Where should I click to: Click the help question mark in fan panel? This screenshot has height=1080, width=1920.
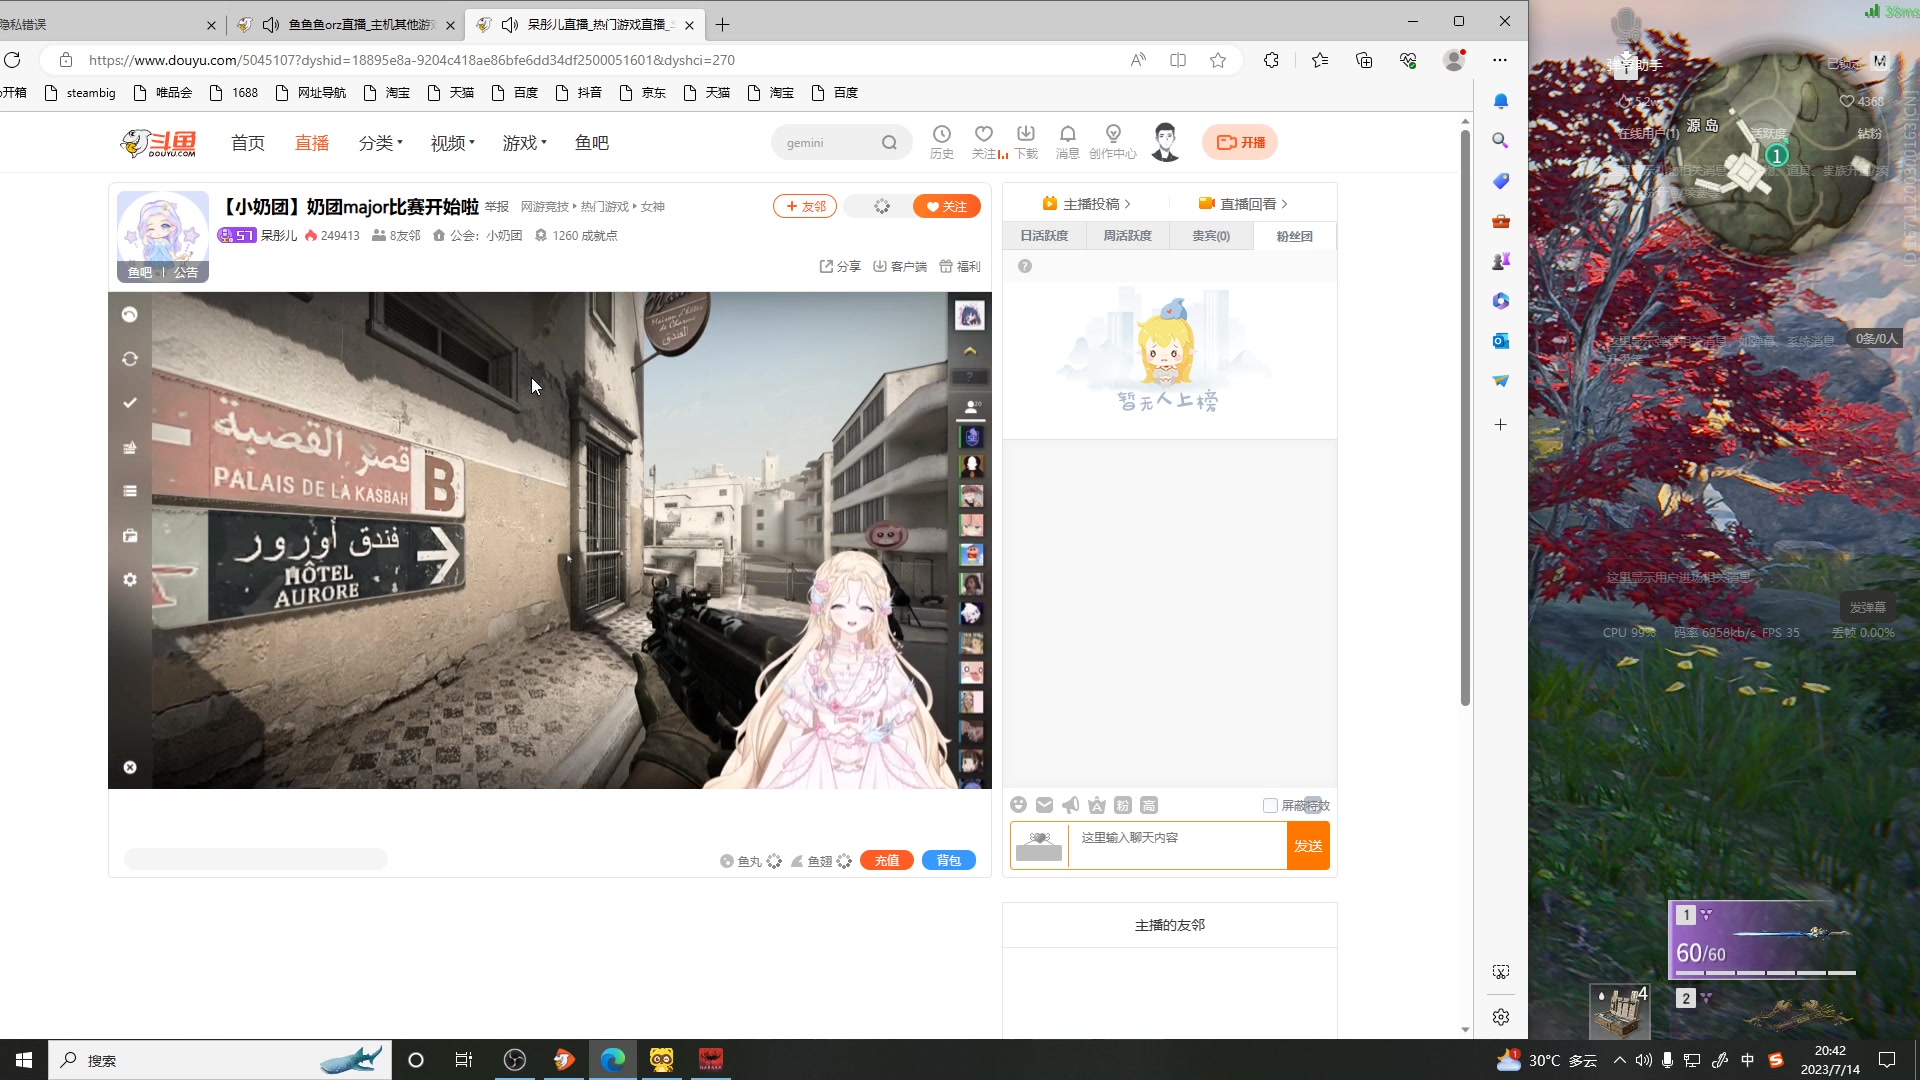(1025, 266)
